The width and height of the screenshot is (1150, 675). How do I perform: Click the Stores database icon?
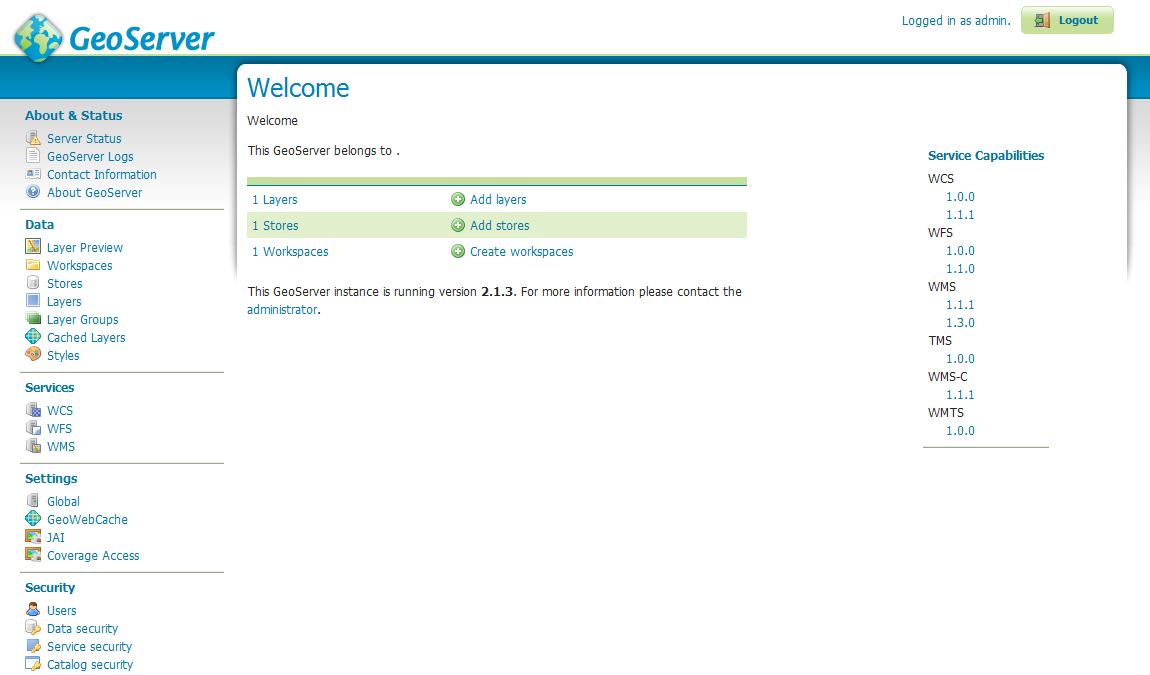pos(33,282)
